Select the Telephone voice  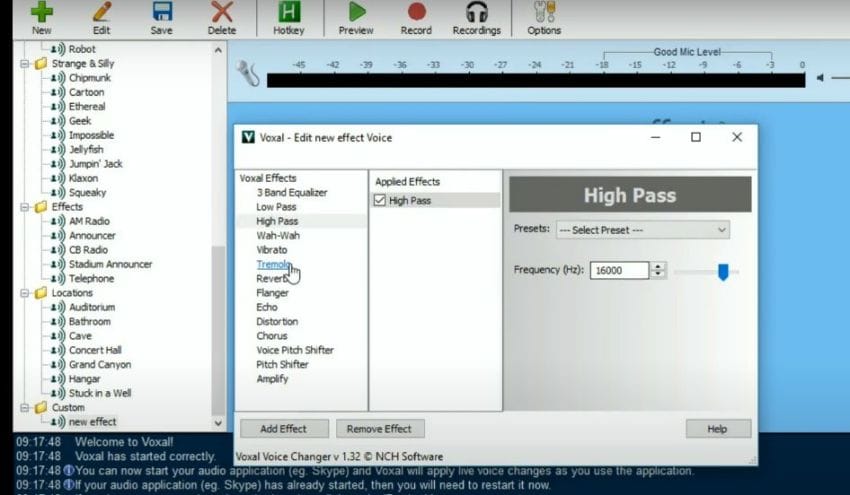pos(91,279)
